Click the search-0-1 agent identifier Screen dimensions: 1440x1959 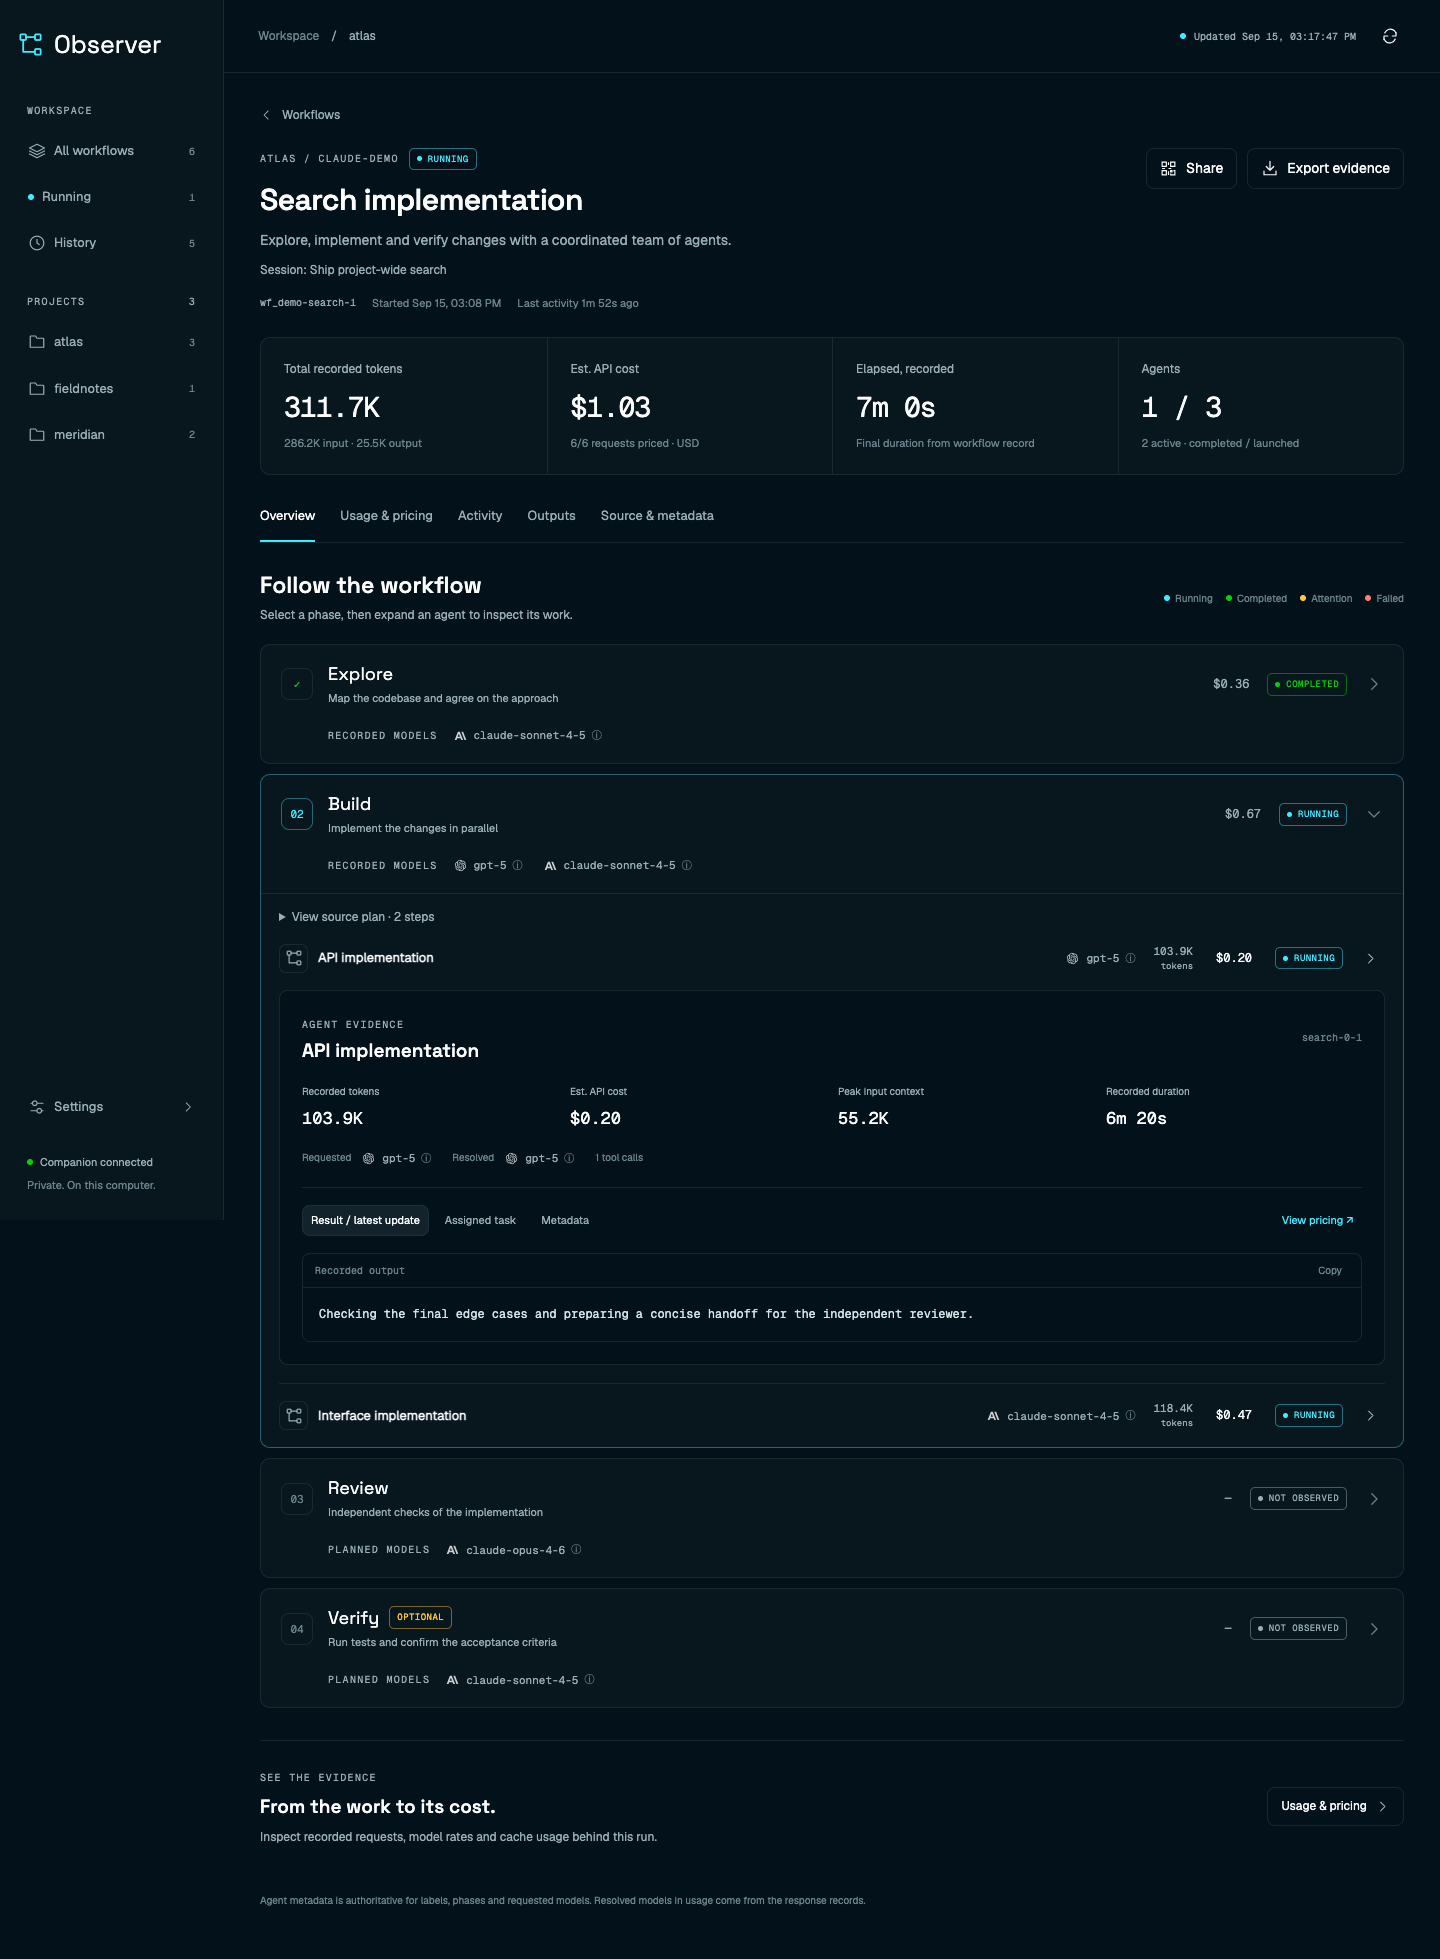pyautogui.click(x=1332, y=1038)
